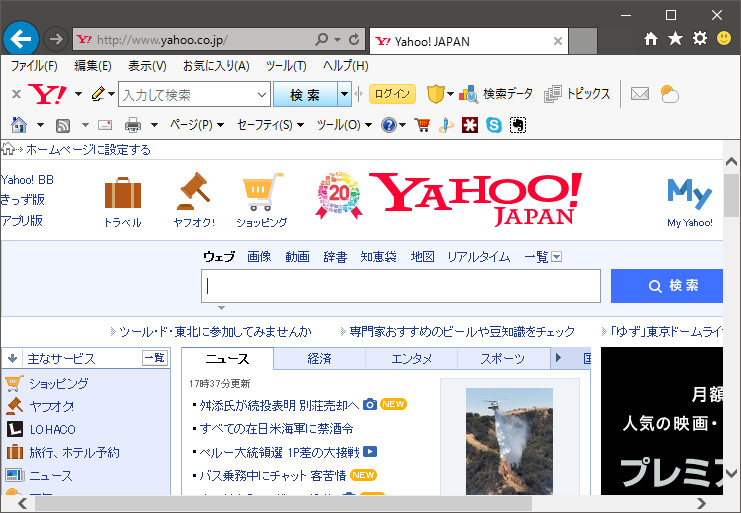
Task: Click the Read mail command bar icon
Action: (x=105, y=125)
